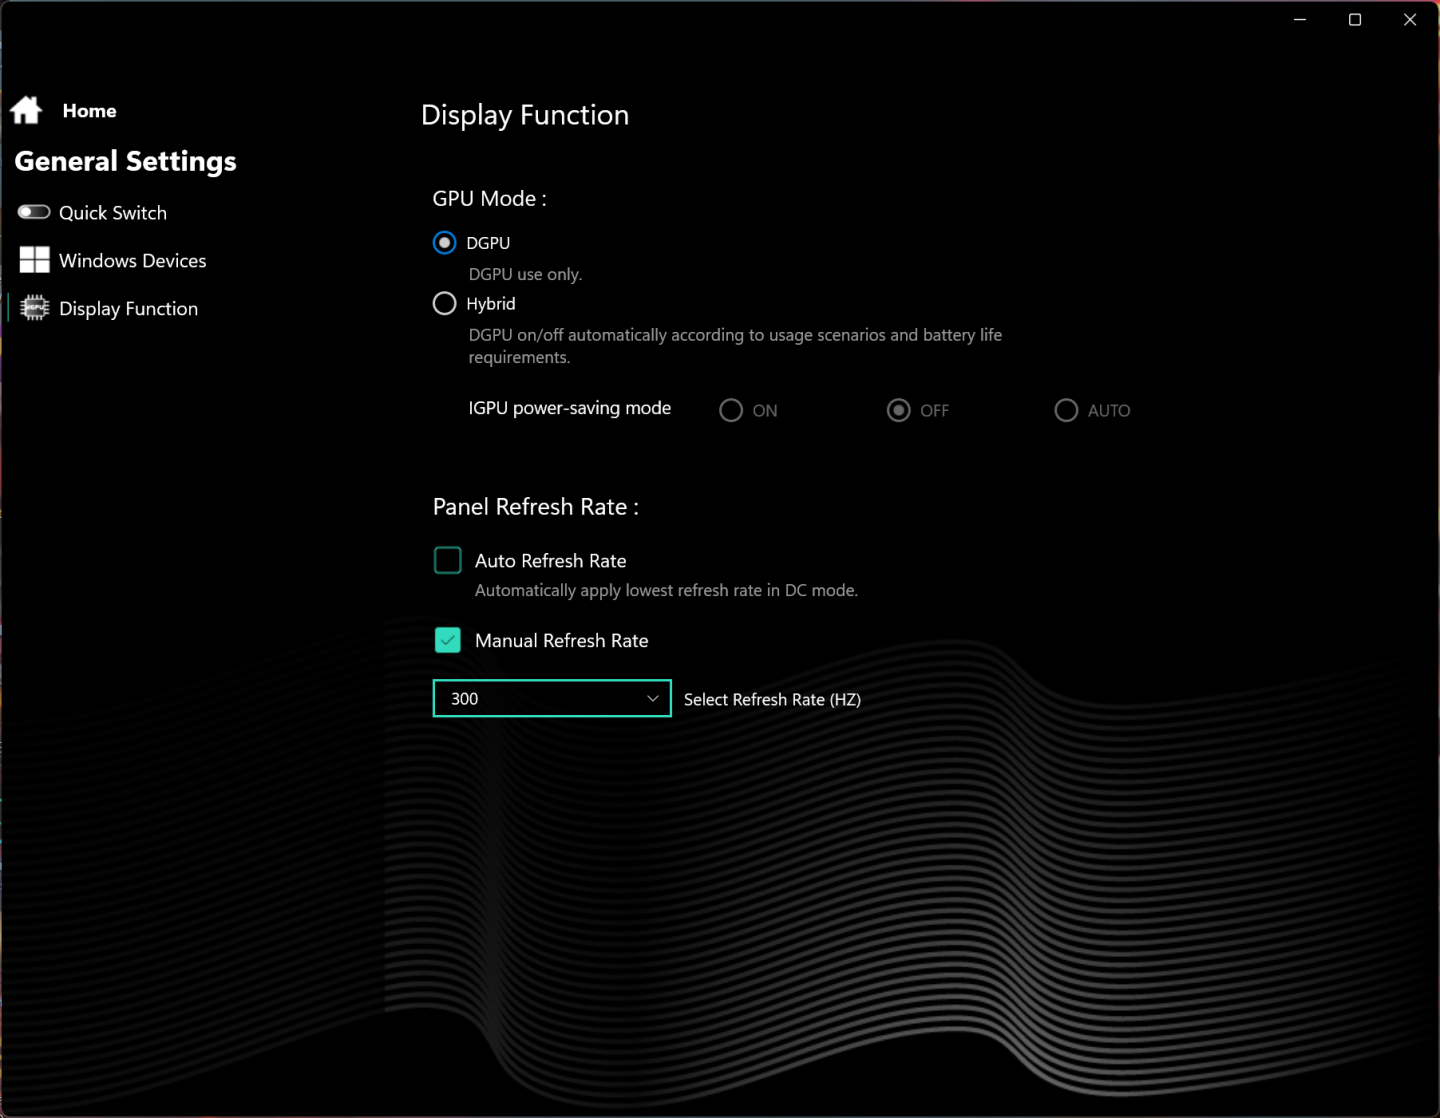
Task: Click the Hybrid mode battery life description
Action: point(736,346)
